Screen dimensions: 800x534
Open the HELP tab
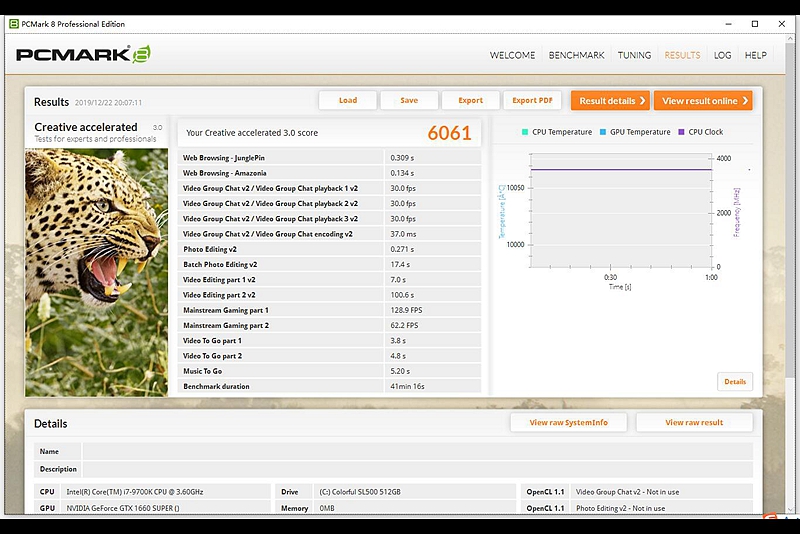(x=755, y=55)
